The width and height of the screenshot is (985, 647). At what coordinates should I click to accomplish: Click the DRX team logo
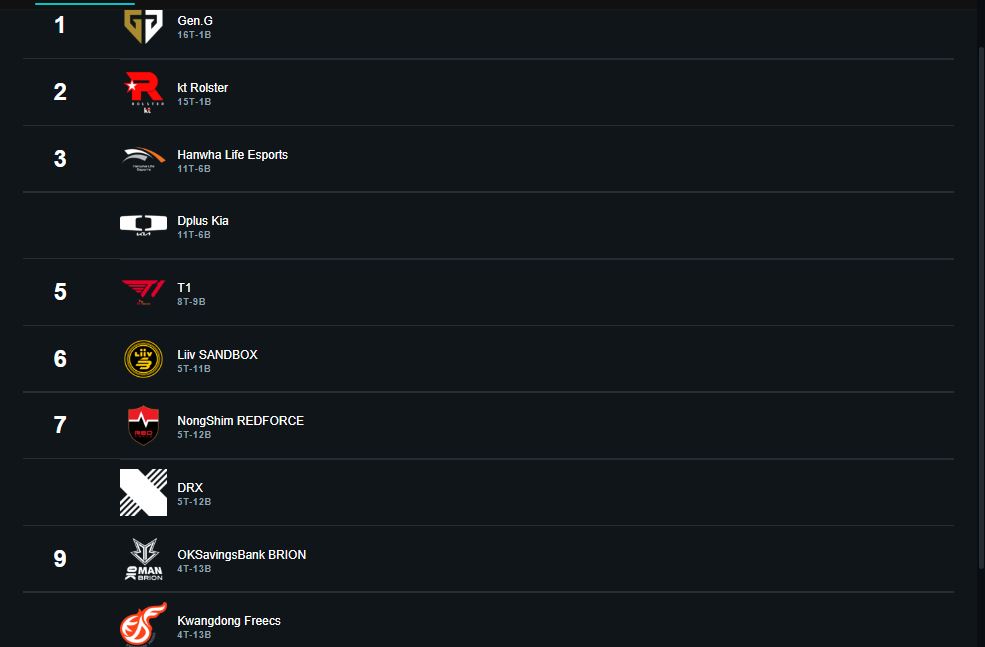[143, 492]
